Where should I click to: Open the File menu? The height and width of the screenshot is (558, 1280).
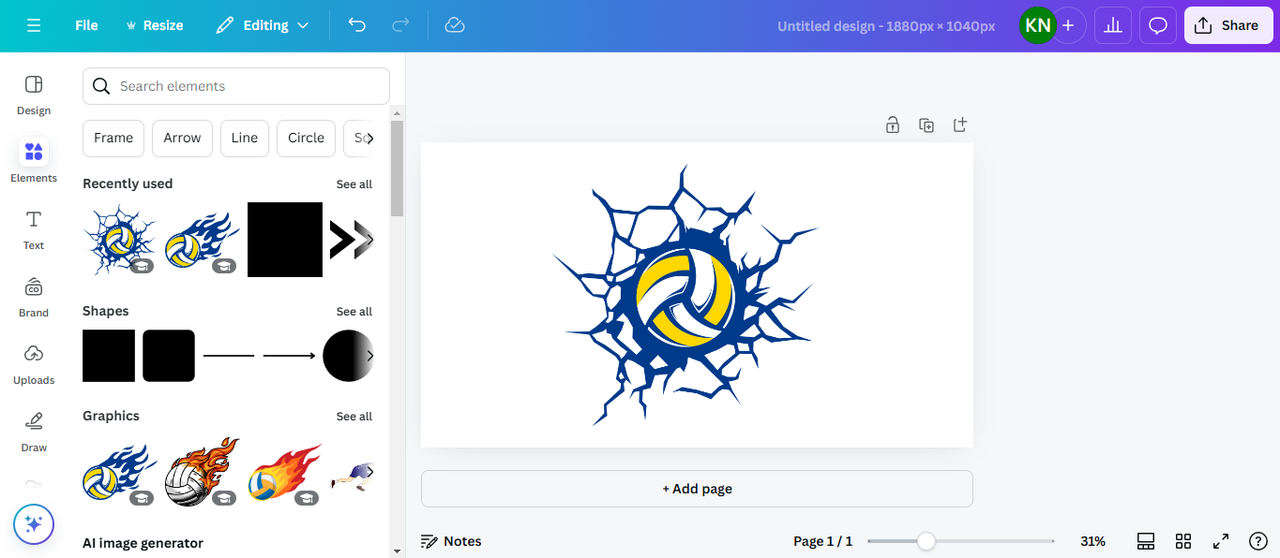click(87, 25)
